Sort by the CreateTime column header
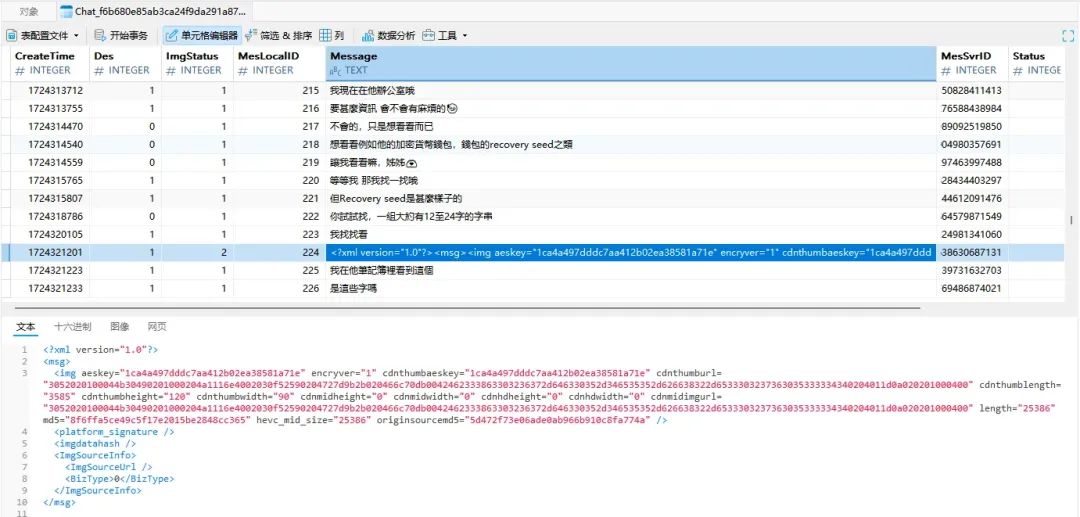The image size is (1080, 517). (50, 63)
